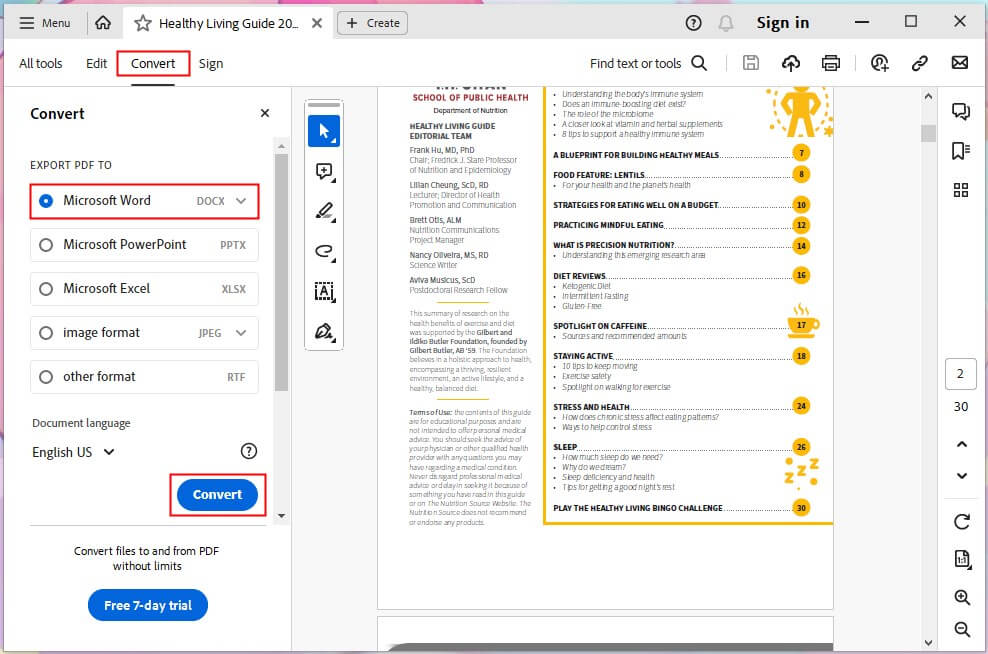The width and height of the screenshot is (988, 654).
Task: Copy the share link icon
Action: (x=919, y=62)
